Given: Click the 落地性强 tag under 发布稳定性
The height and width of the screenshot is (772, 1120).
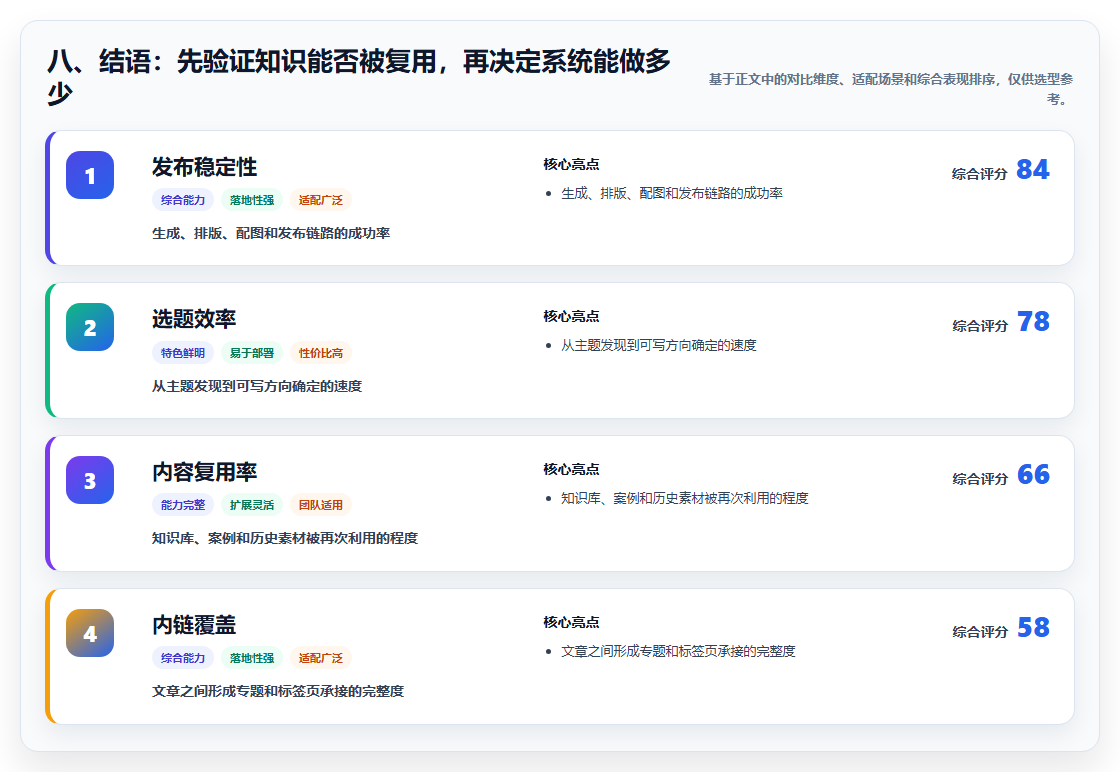Looking at the screenshot, I should 251,200.
